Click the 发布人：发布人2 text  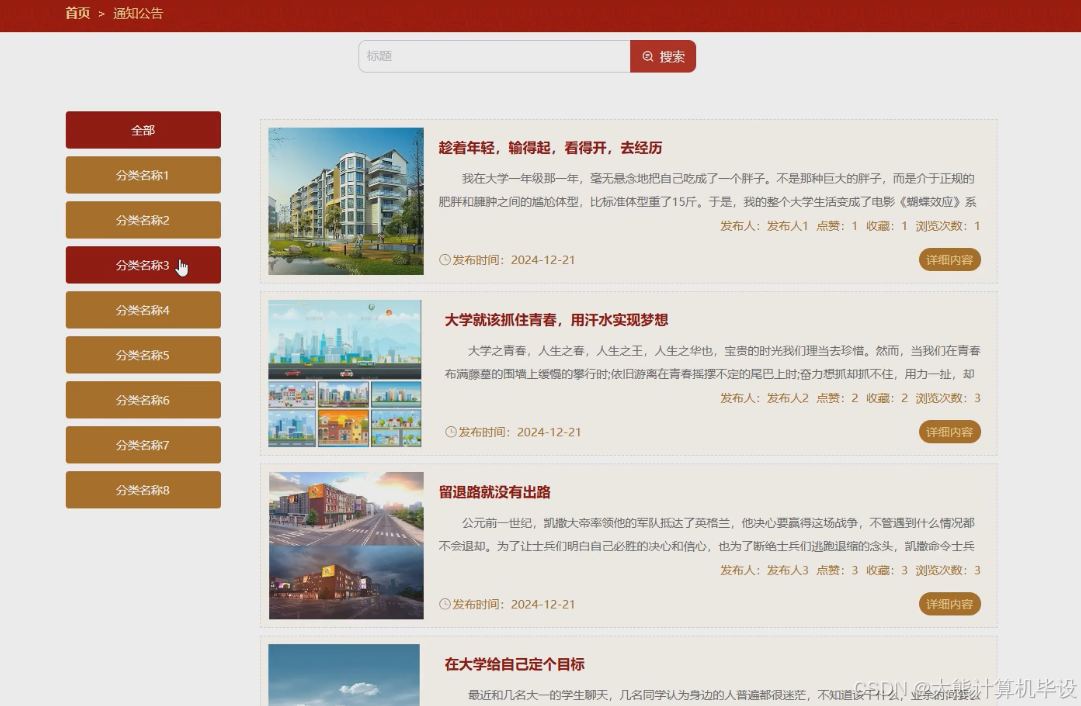(764, 398)
